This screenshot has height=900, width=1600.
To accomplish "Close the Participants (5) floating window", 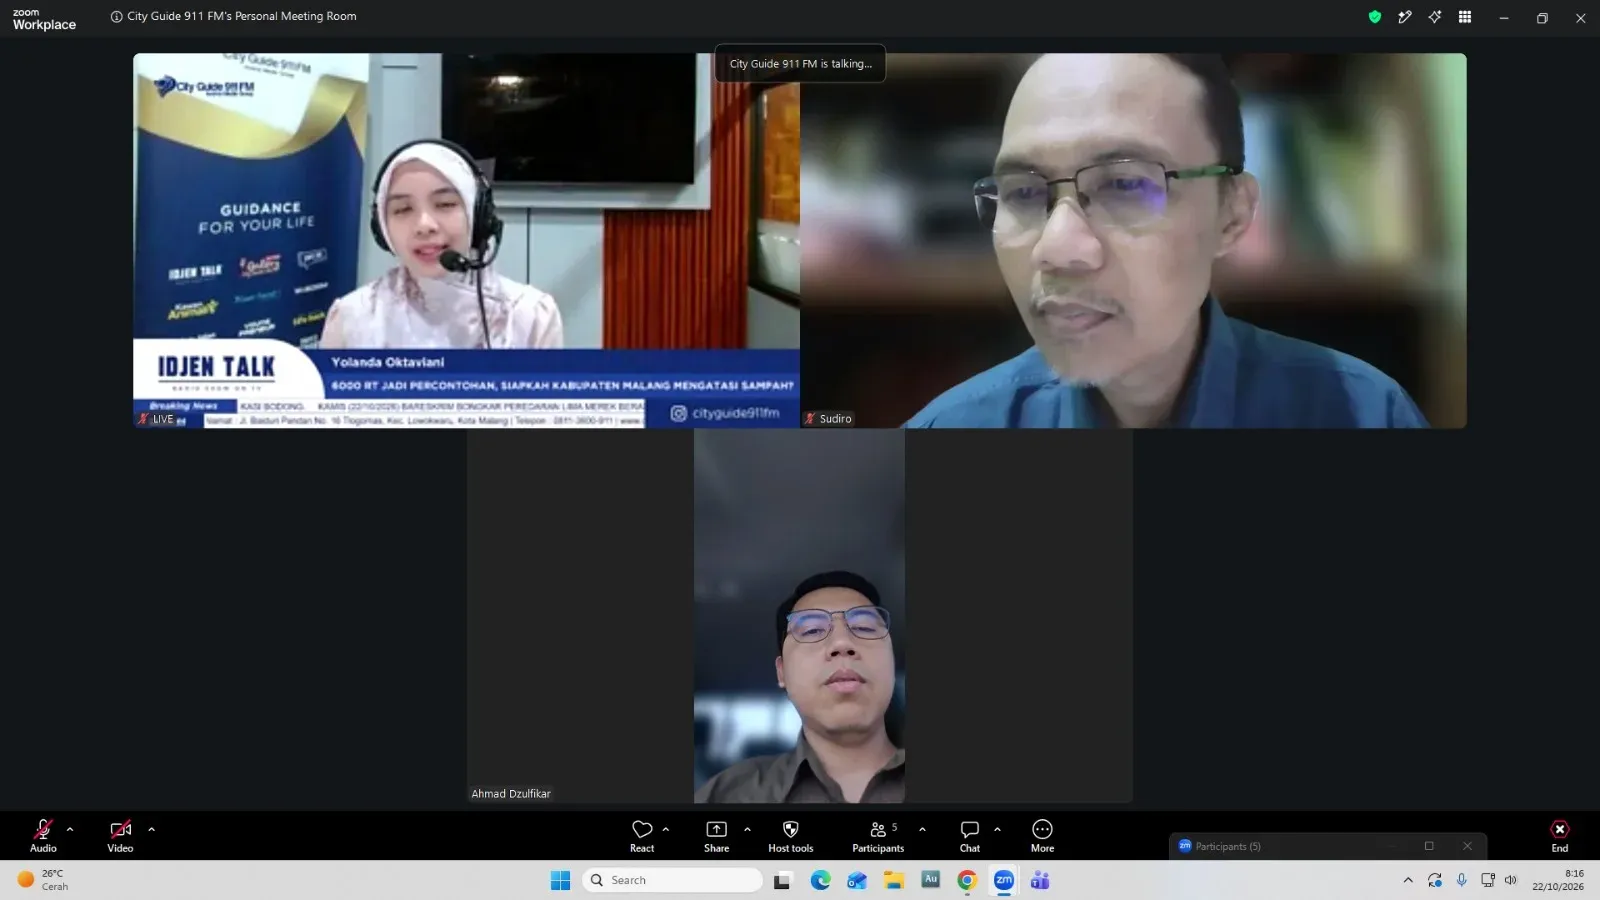I will pos(1467,846).
